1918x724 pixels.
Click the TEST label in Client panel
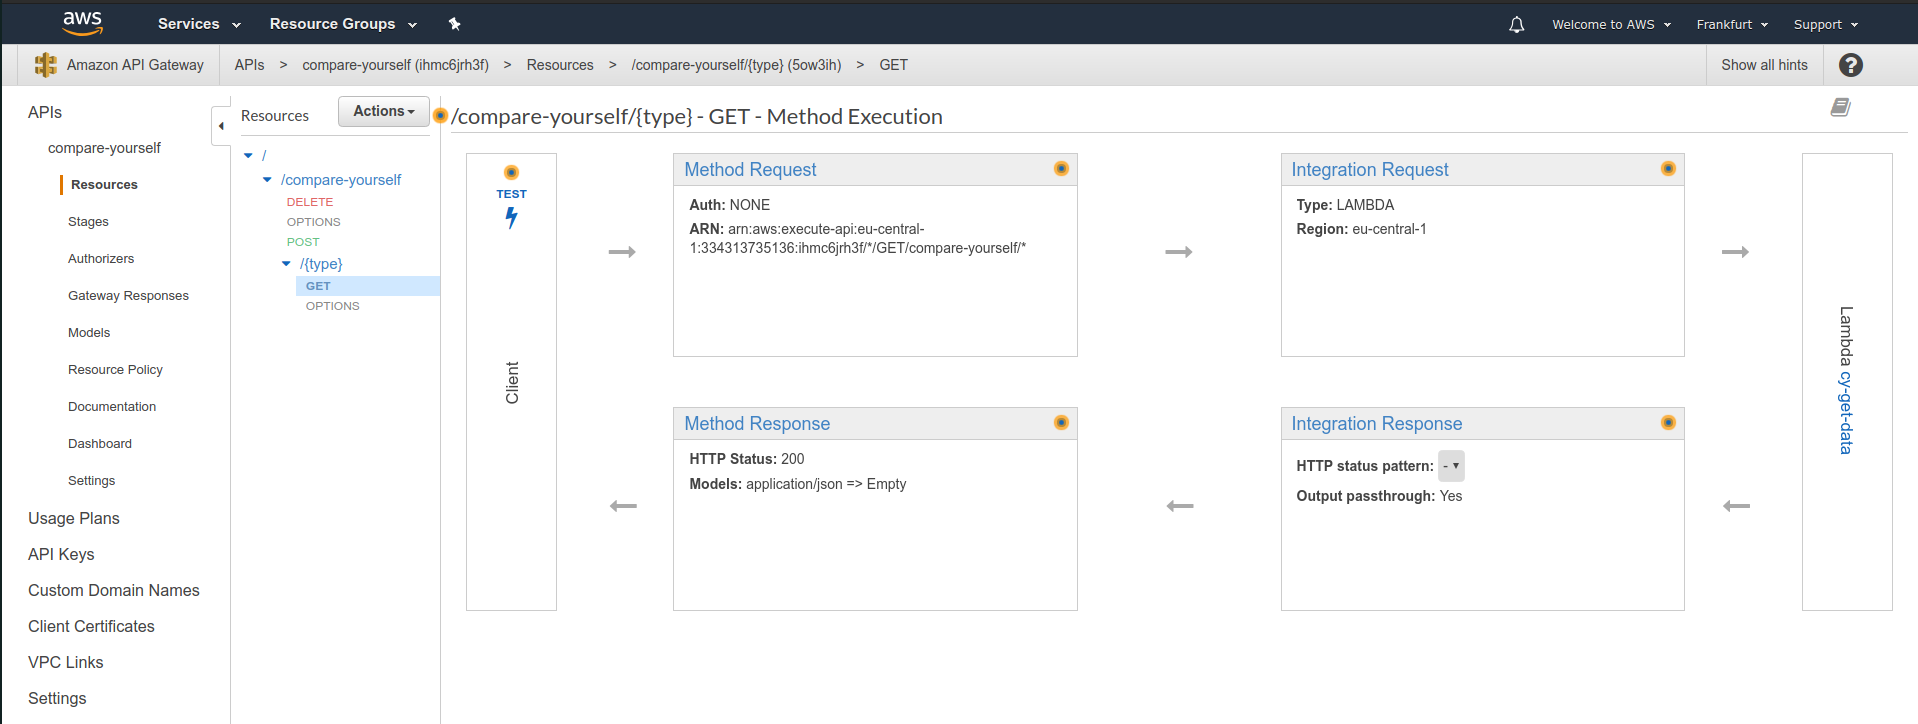511,194
